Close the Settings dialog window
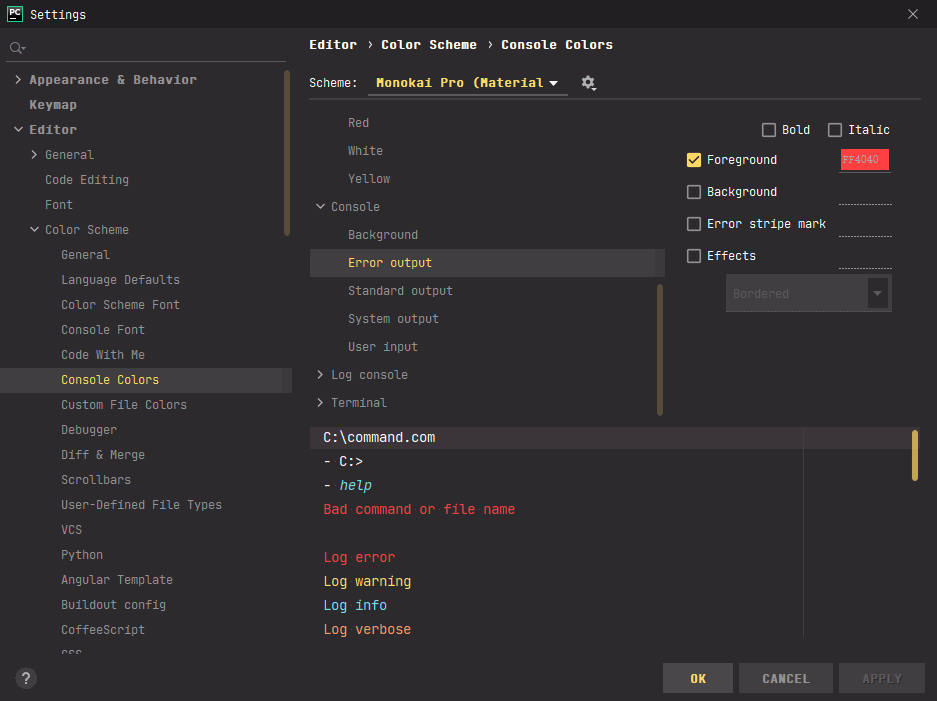This screenshot has width=937, height=701. (912, 14)
